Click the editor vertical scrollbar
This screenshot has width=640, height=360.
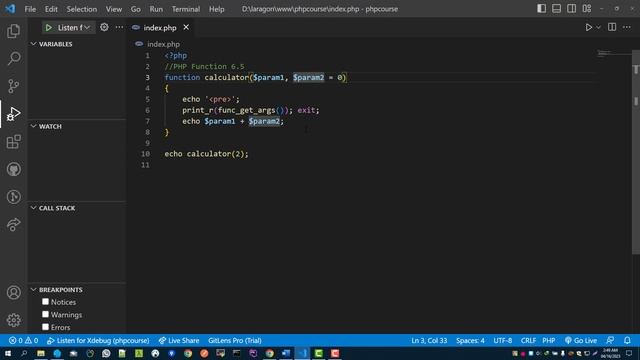[x=636, y=152]
